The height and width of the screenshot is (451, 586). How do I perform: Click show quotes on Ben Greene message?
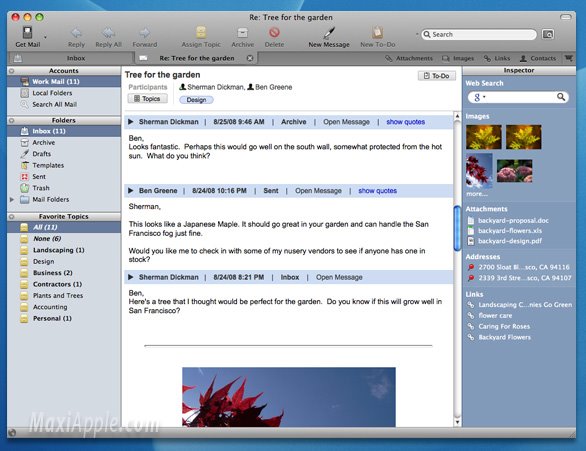tap(377, 191)
